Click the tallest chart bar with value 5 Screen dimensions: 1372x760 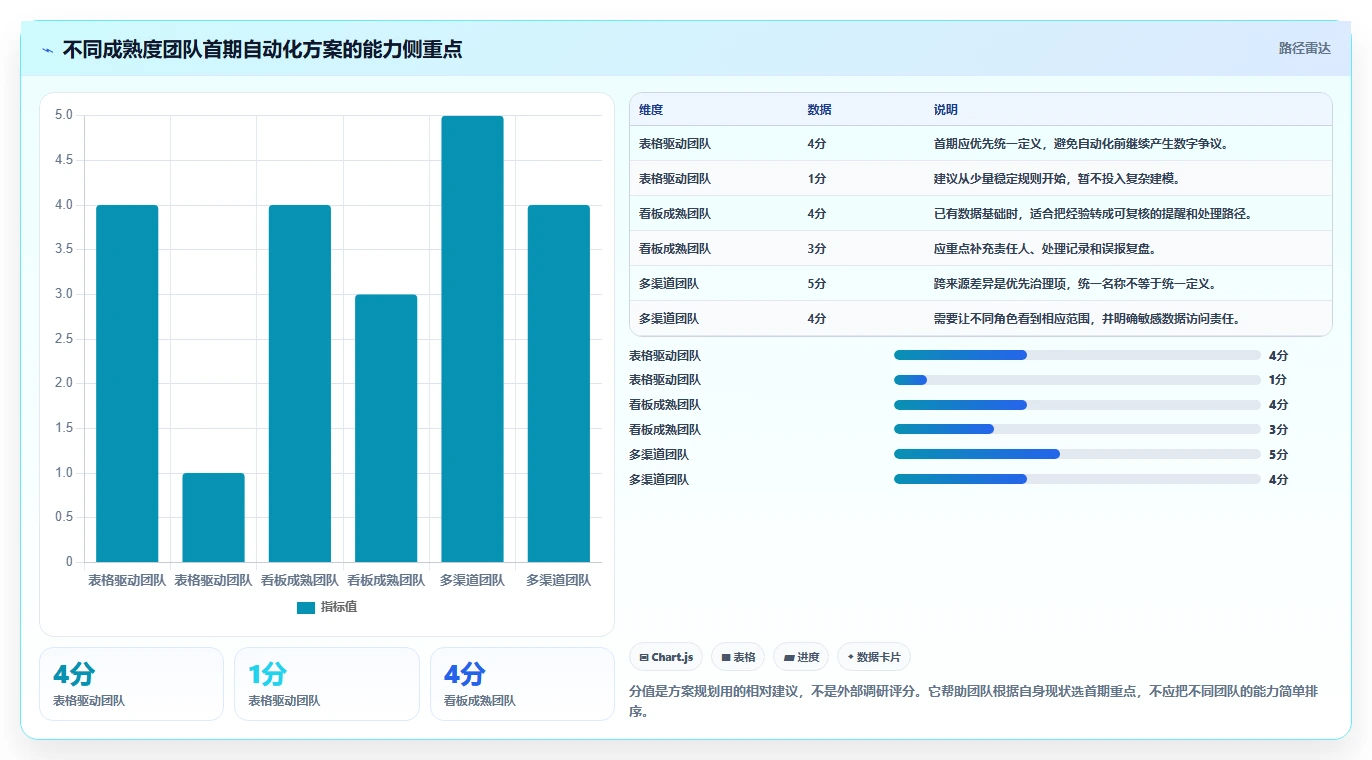(472, 339)
